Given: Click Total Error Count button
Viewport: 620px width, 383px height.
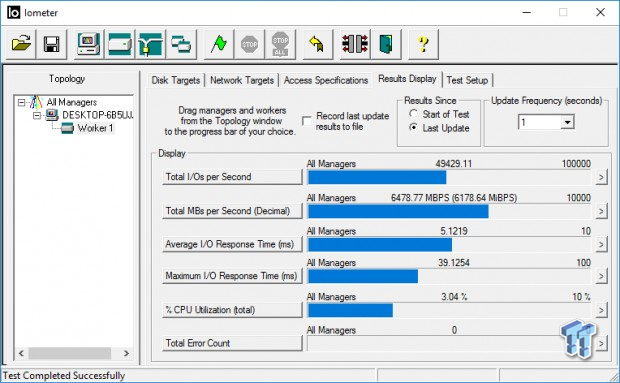Looking at the screenshot, I should [x=232, y=343].
